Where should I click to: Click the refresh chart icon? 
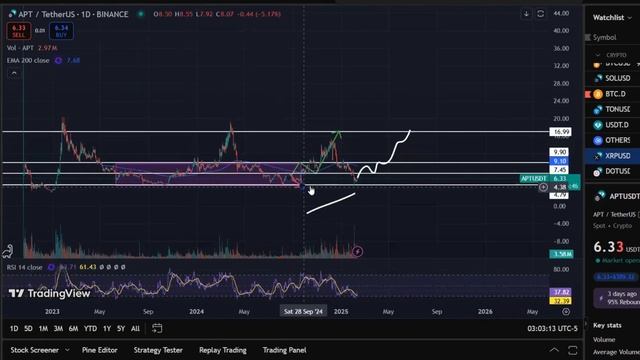pyautogui.click(x=540, y=14)
